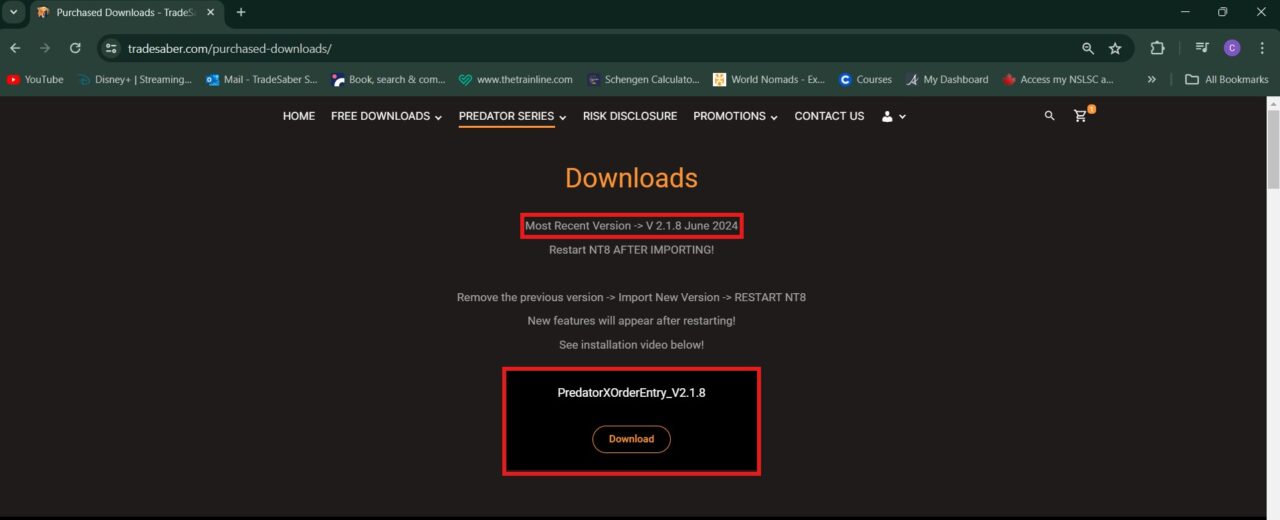Click the address bar URL field
This screenshot has width=1280, height=520.
[600, 48]
